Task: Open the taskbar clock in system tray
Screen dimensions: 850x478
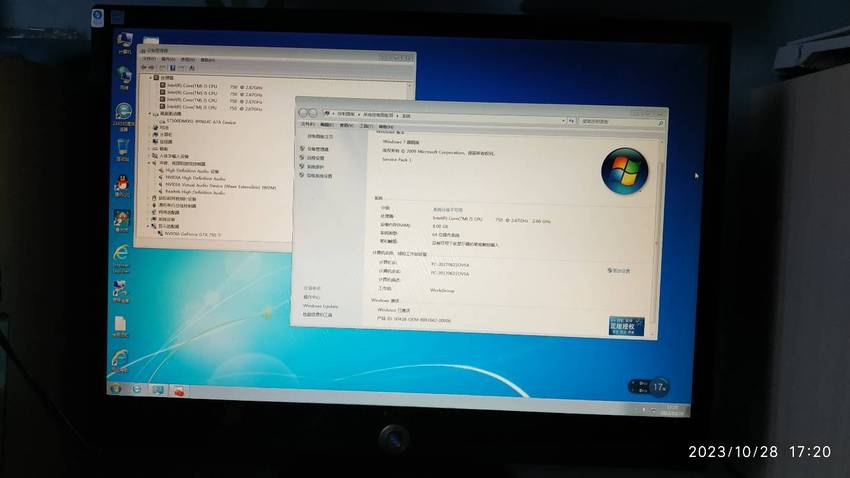Action: (672, 410)
